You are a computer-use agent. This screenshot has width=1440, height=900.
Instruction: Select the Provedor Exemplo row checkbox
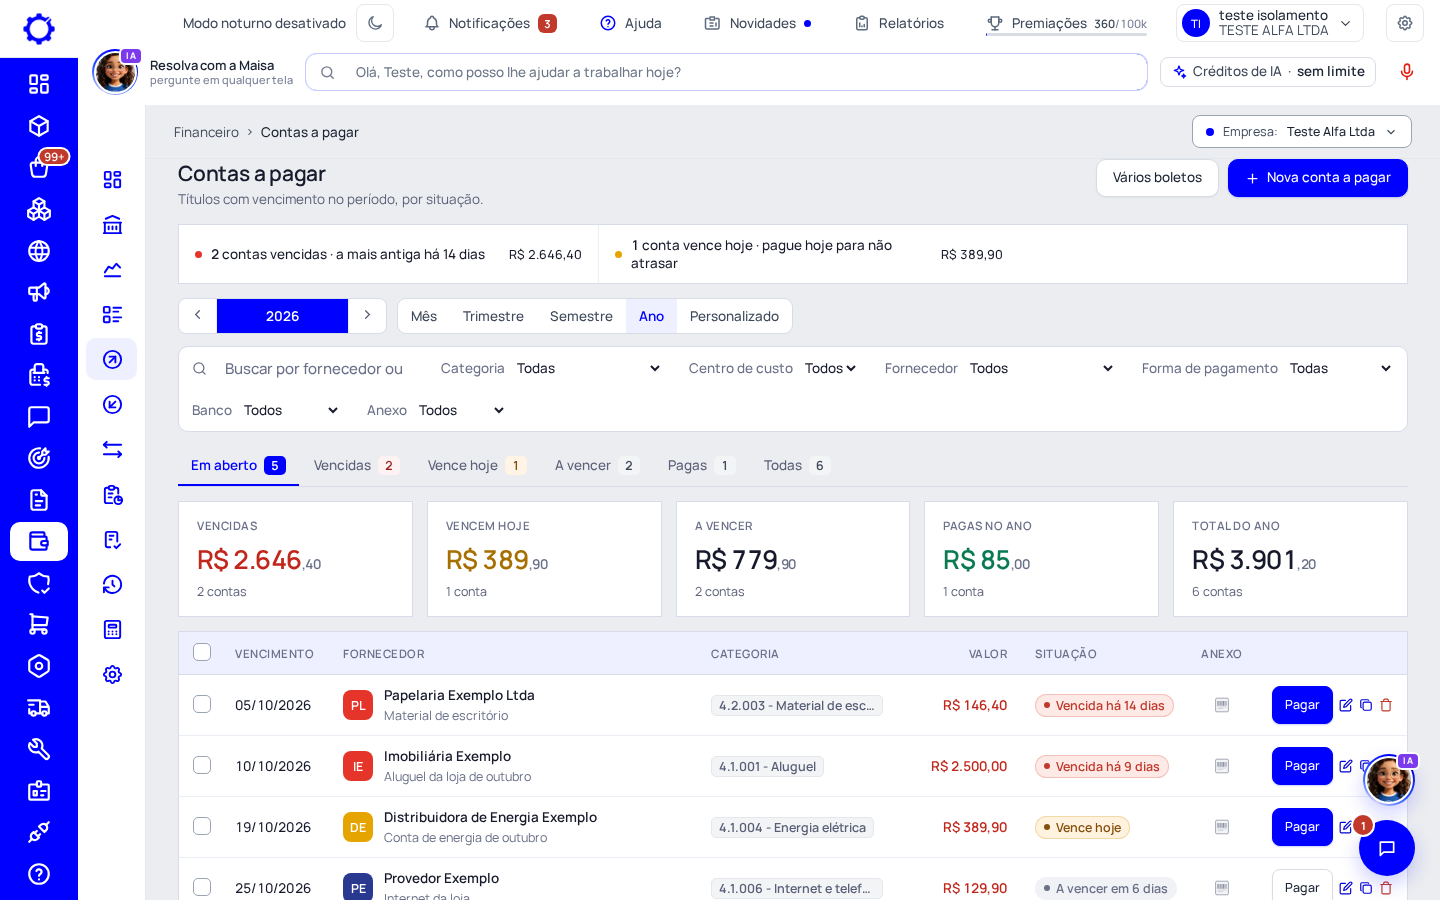202,887
